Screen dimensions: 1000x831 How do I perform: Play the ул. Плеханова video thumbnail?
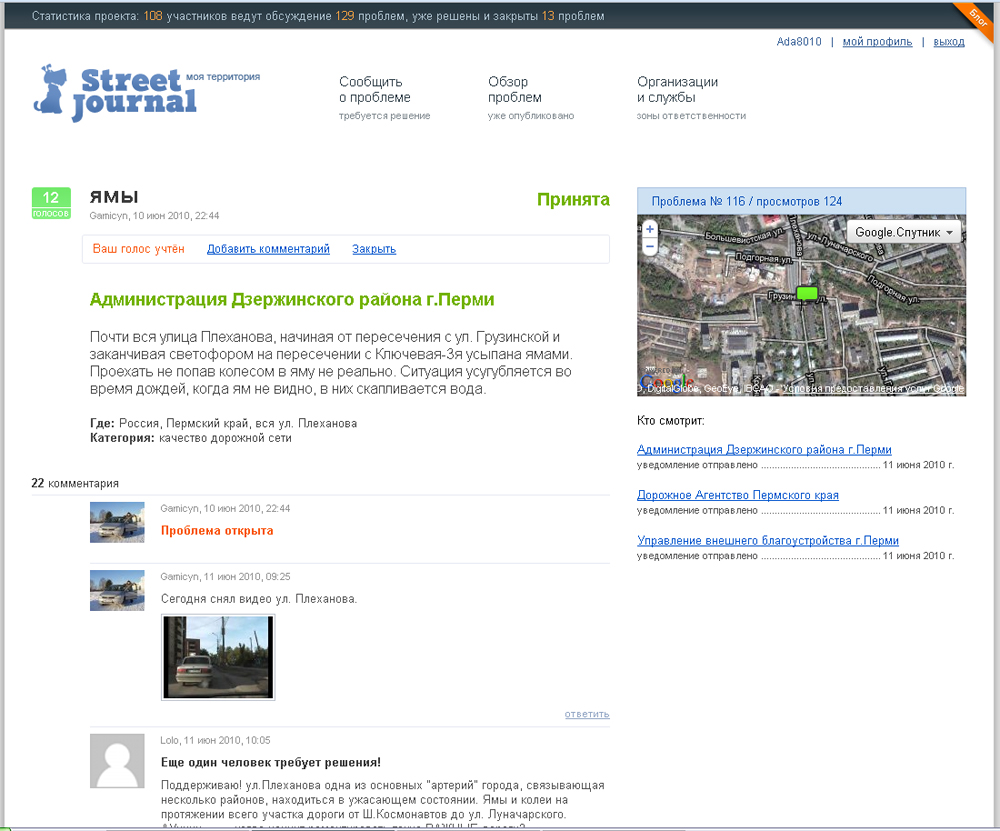pyautogui.click(x=218, y=657)
